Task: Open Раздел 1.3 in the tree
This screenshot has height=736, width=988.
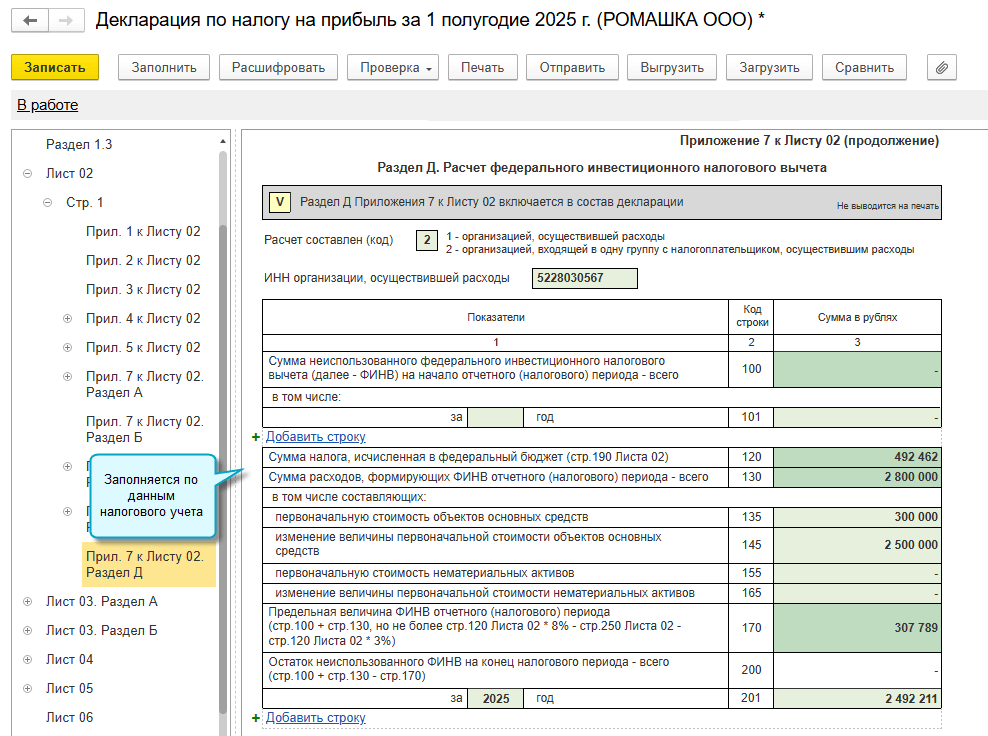Action: coord(79,144)
